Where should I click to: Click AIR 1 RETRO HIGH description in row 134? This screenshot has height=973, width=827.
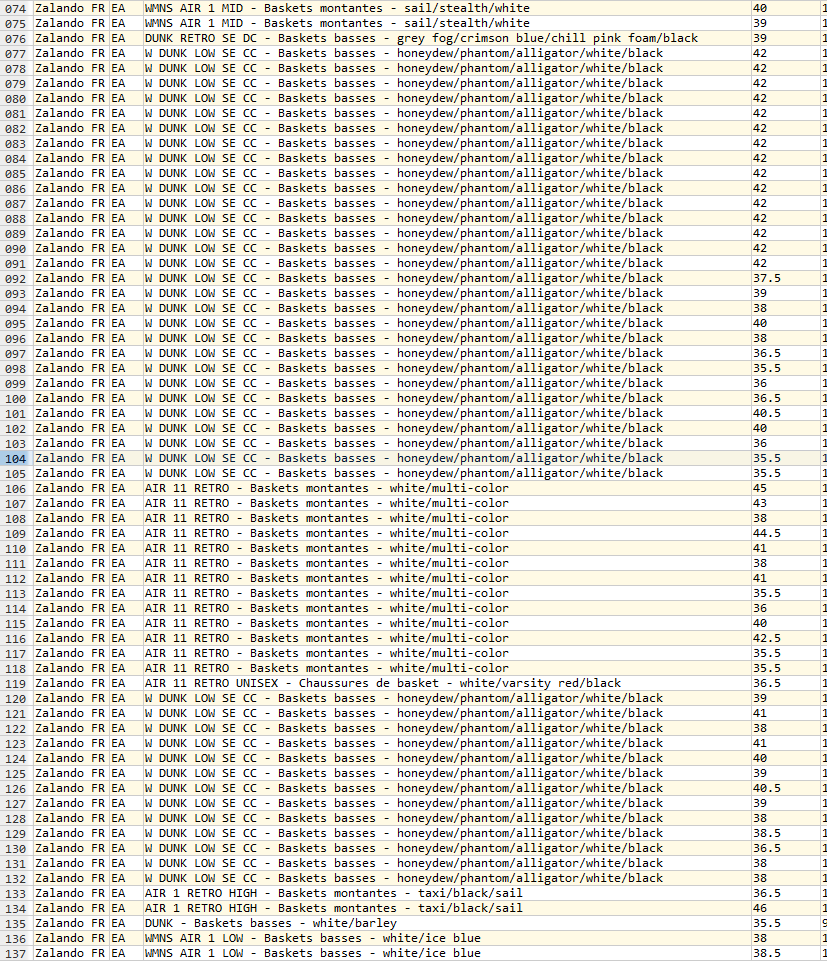coord(333,908)
